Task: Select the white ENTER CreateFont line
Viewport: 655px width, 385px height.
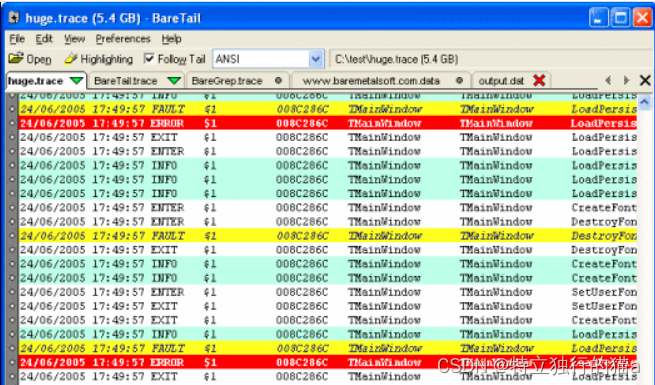Action: [328, 208]
